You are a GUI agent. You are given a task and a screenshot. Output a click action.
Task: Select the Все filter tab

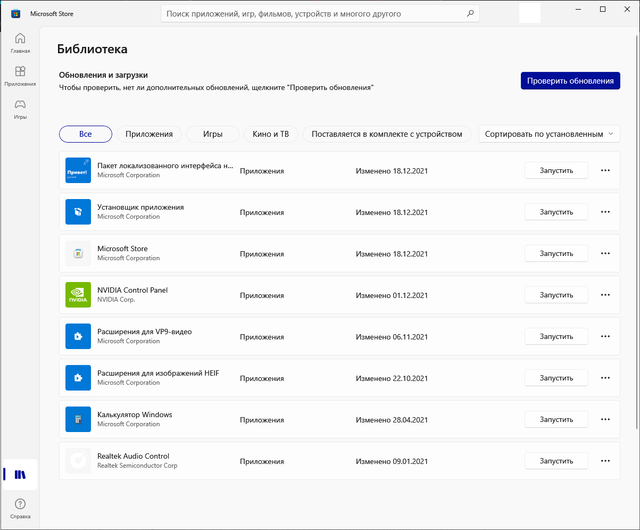point(85,134)
